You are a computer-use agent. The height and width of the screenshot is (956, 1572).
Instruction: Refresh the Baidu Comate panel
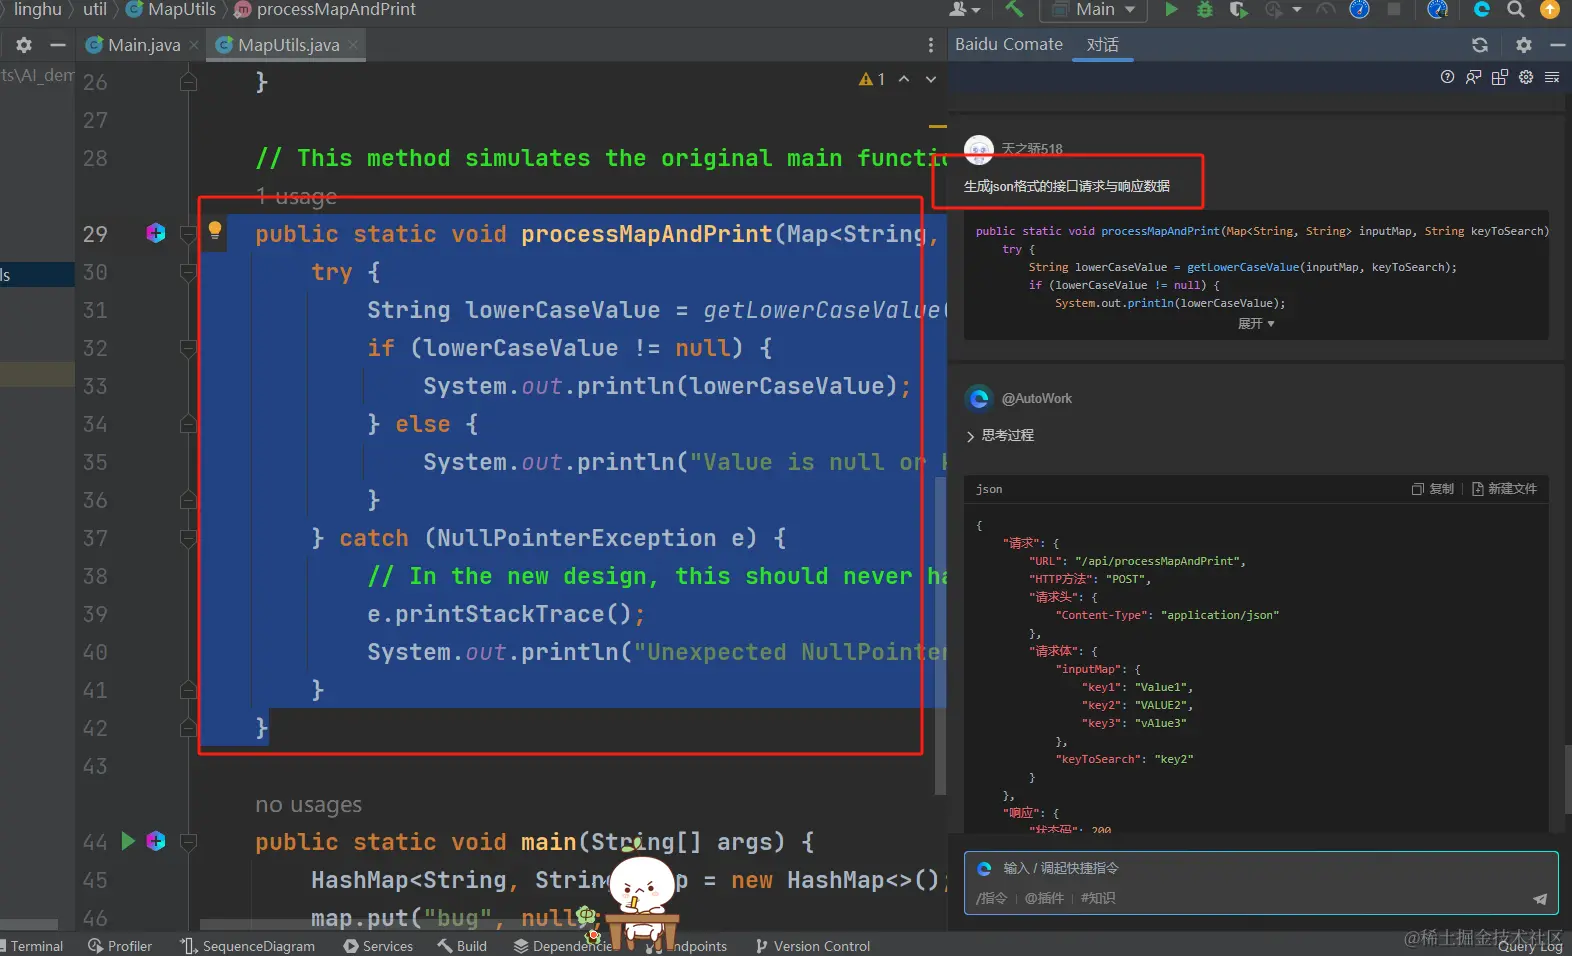point(1480,45)
